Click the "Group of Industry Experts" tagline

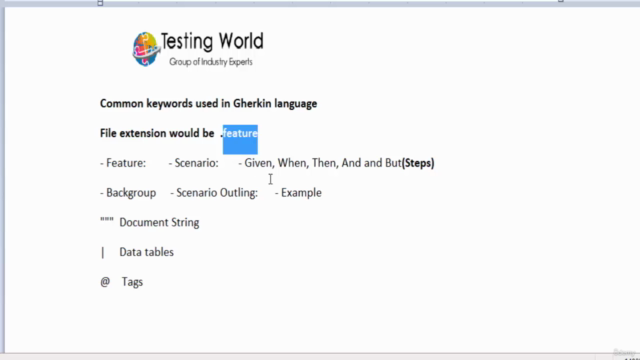click(211, 62)
